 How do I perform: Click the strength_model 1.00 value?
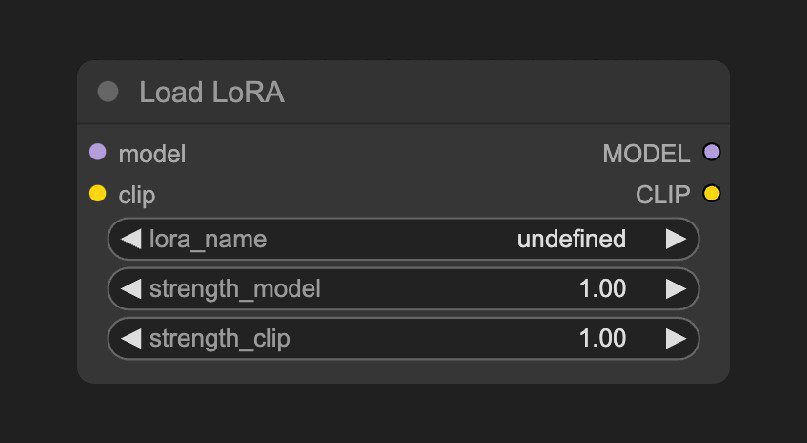point(603,289)
